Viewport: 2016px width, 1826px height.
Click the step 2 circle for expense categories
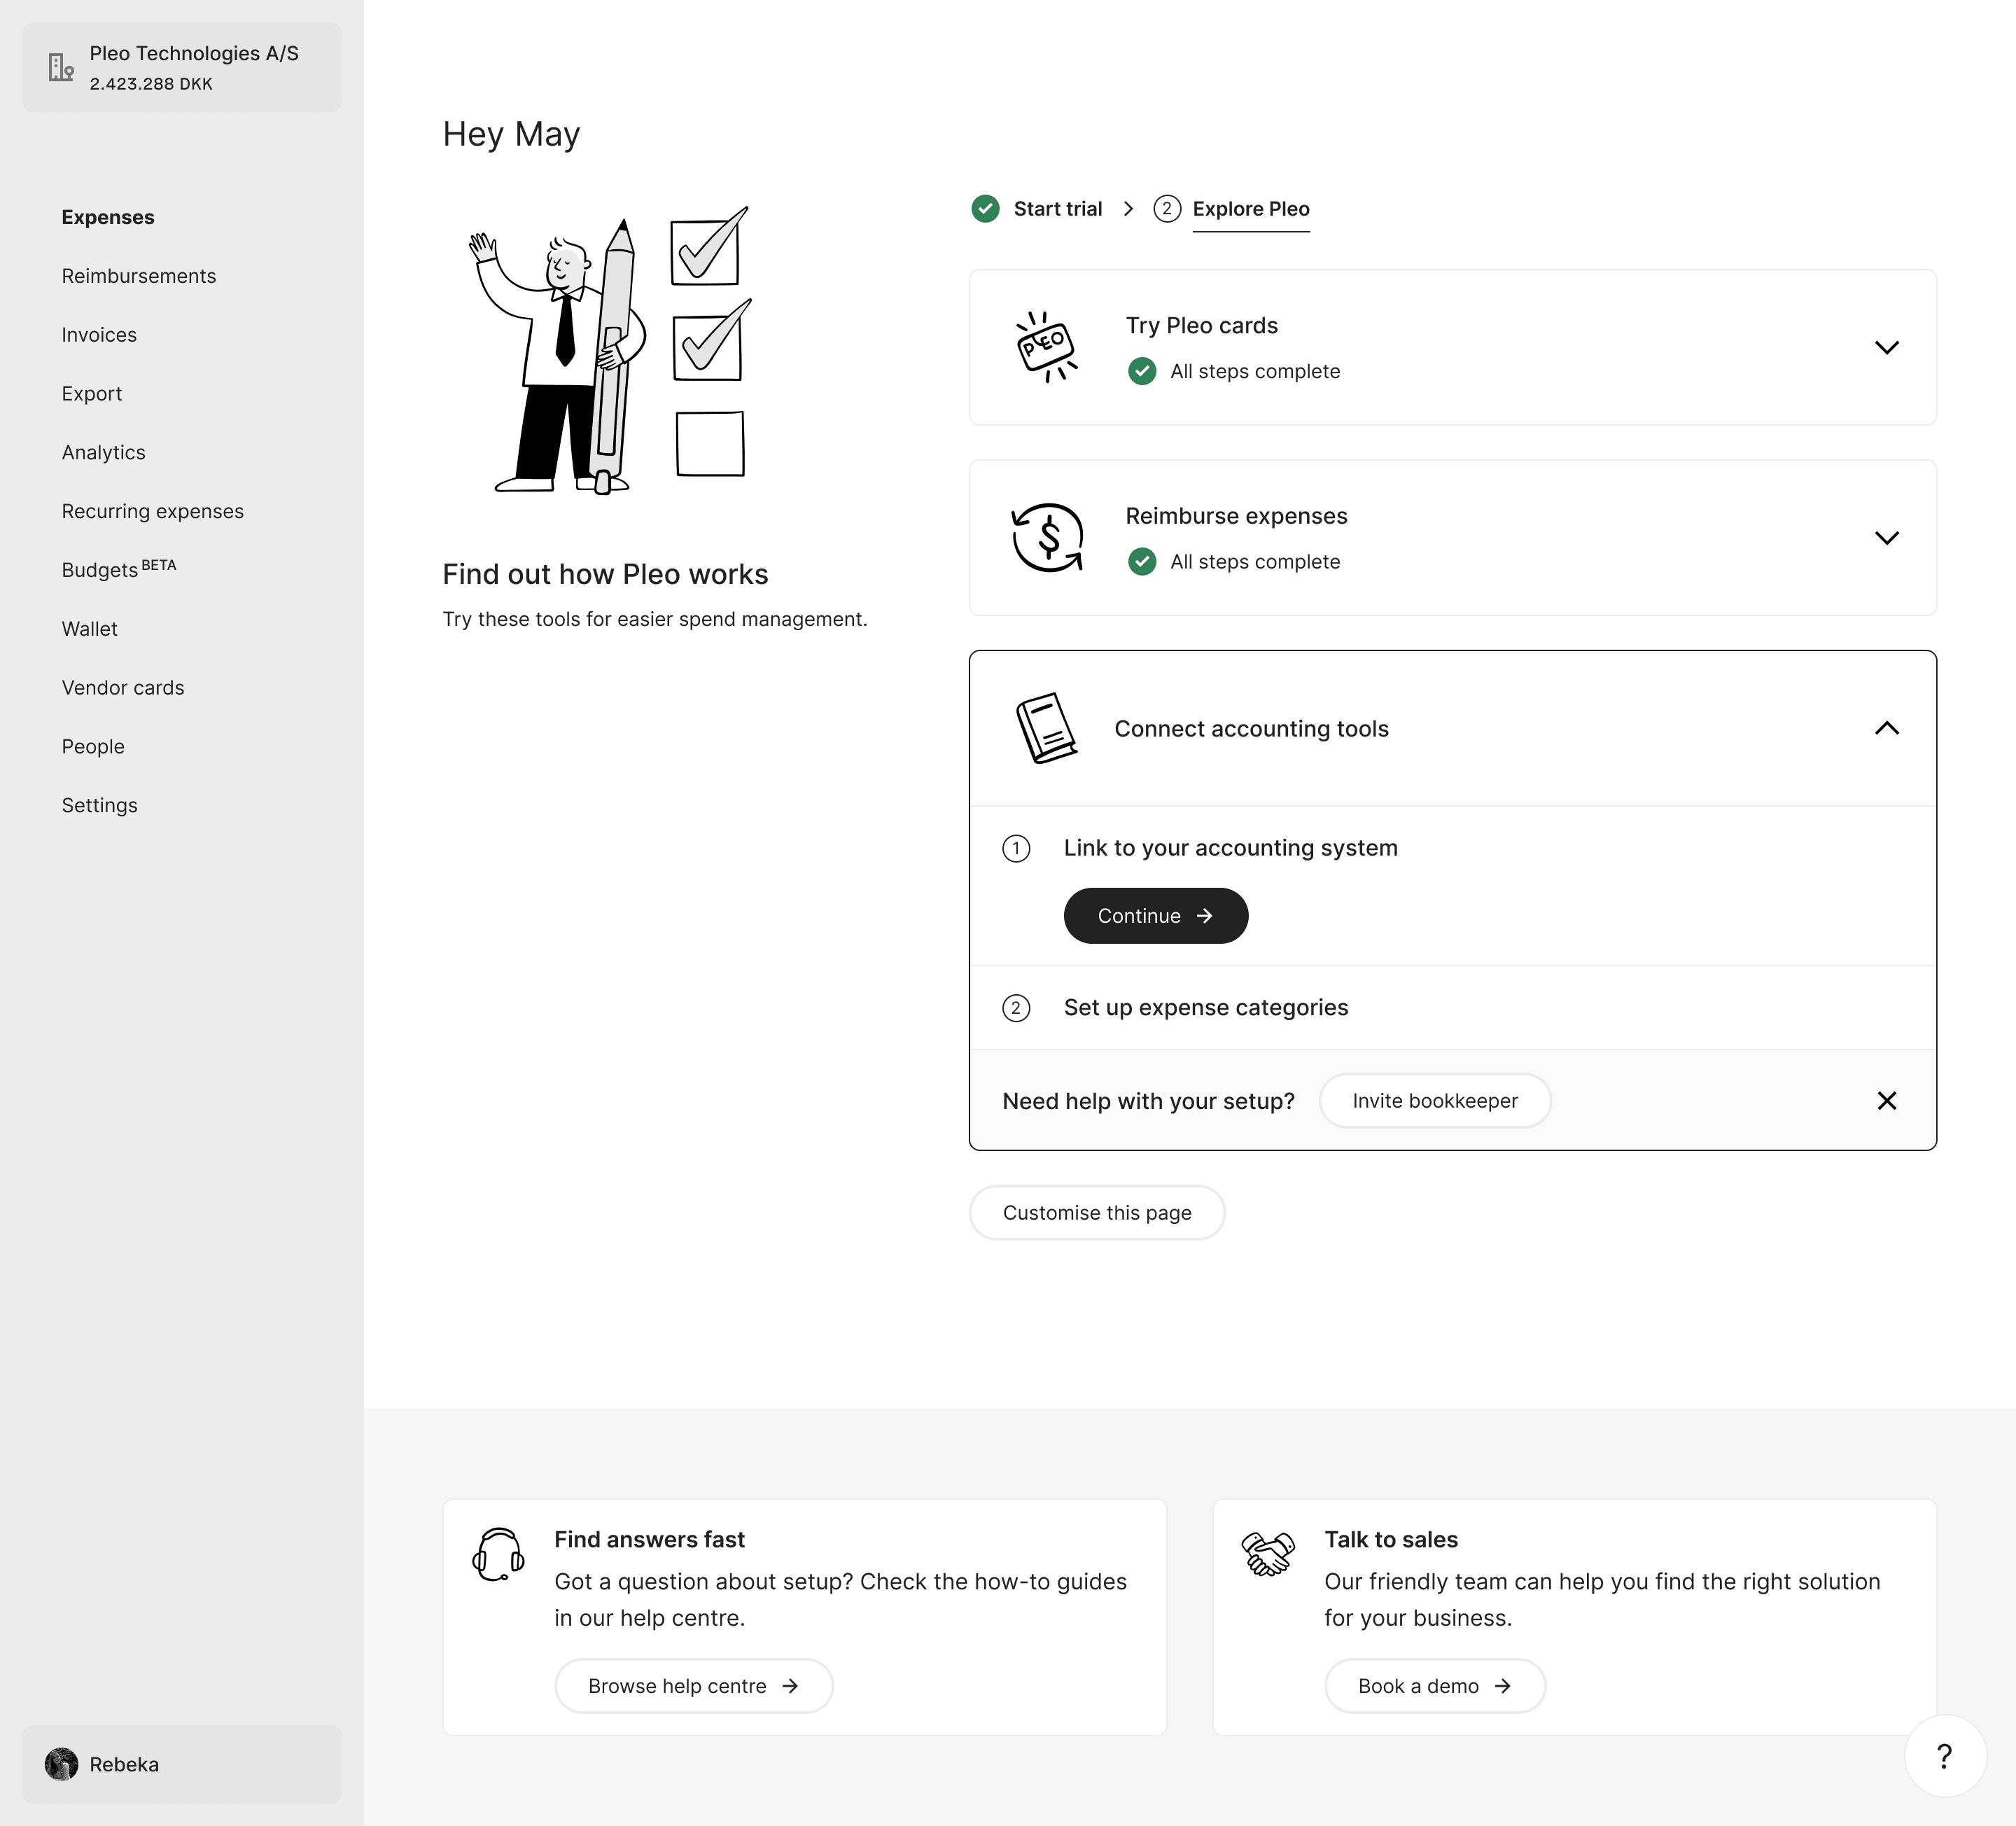point(1016,1008)
